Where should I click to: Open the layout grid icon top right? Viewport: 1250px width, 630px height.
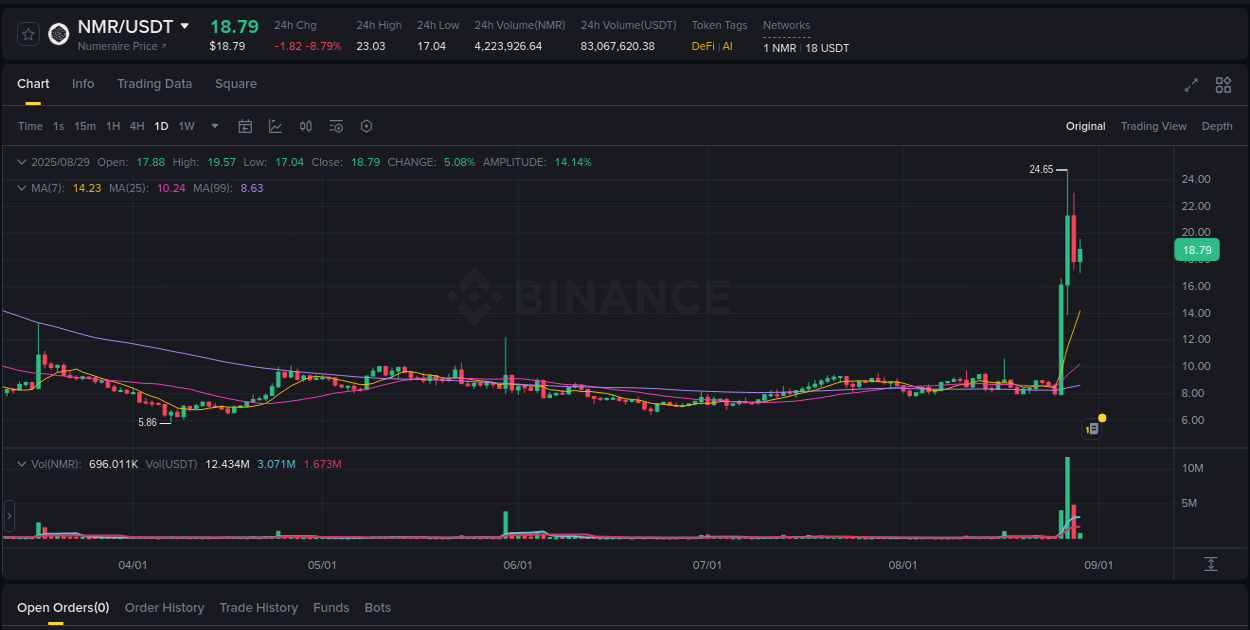pos(1223,85)
